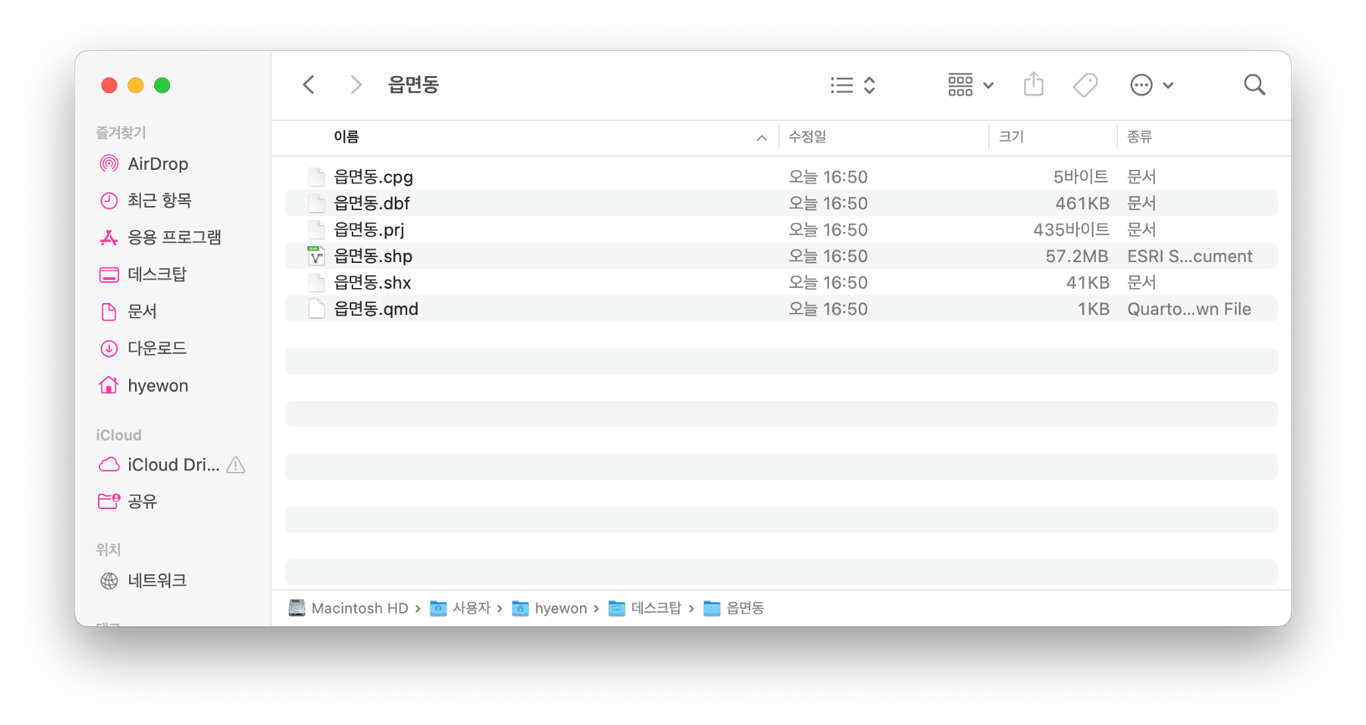1366x725 pixels.
Task: Click the 읍면동.prj document icon
Action: pos(316,230)
